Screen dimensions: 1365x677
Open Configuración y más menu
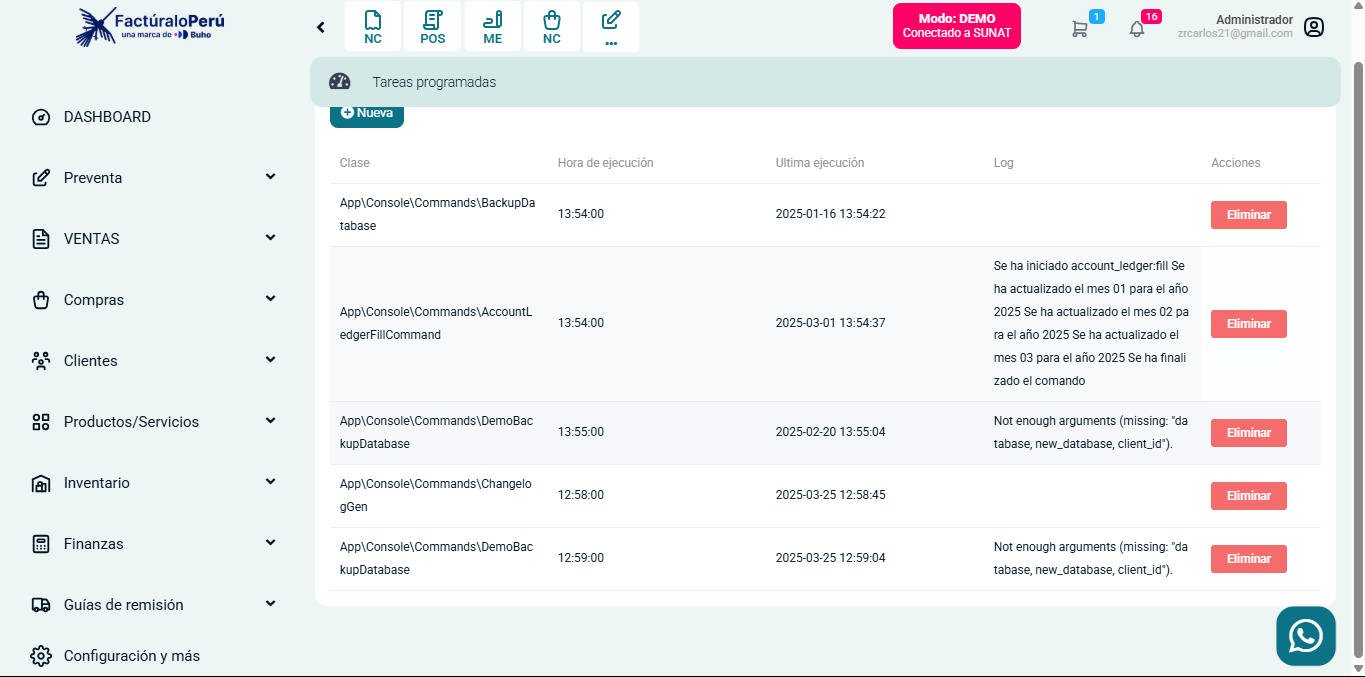(x=131, y=656)
